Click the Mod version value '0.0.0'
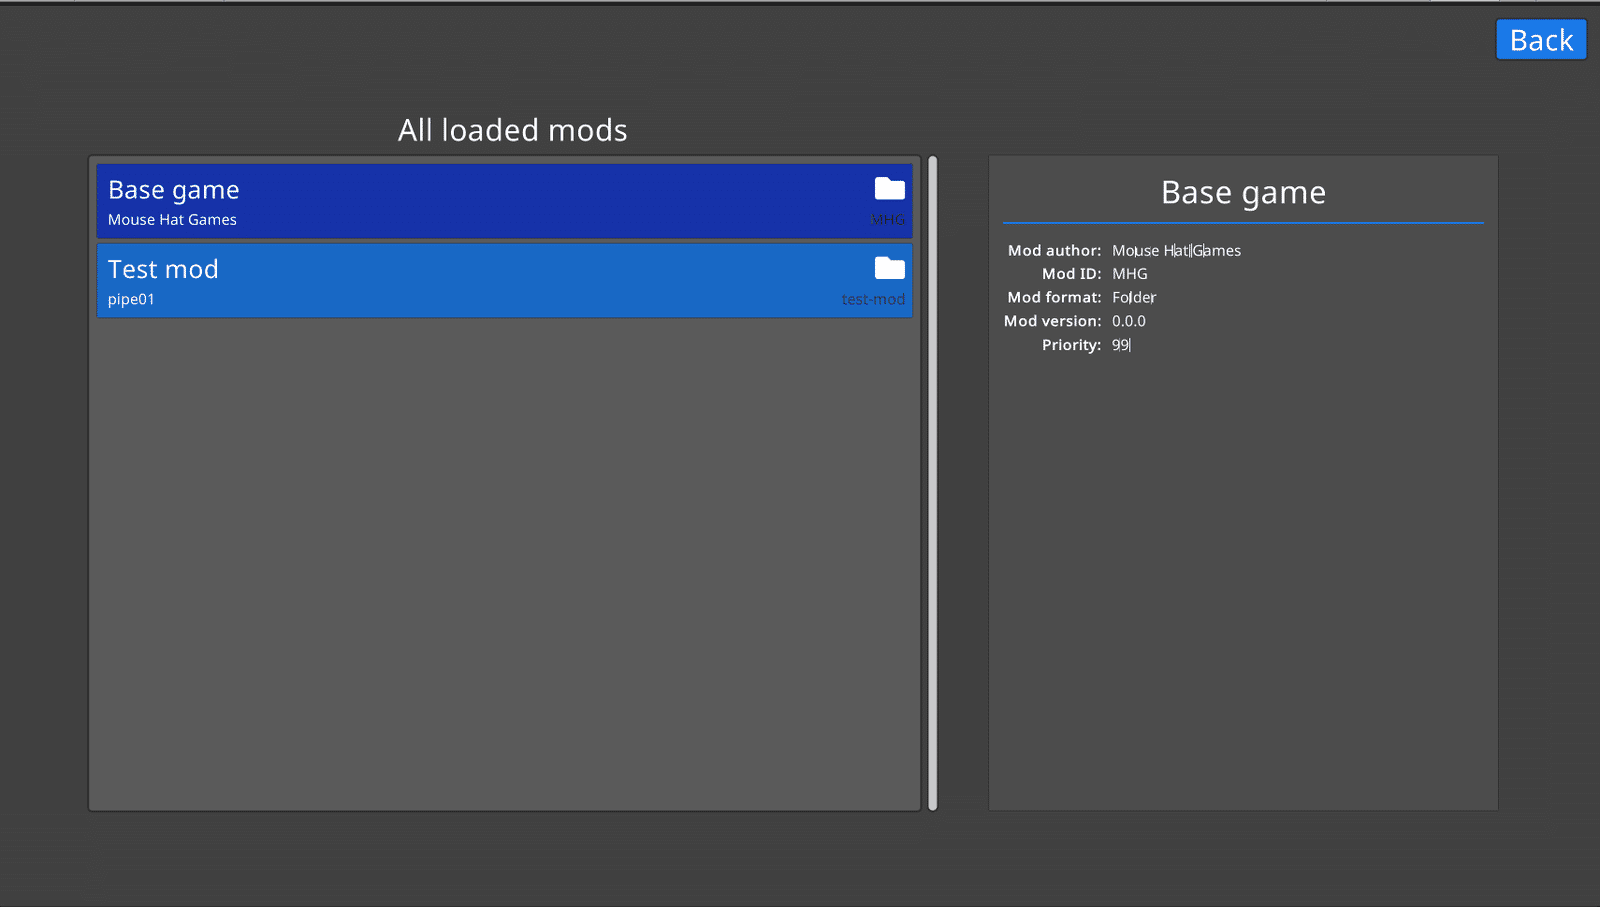The image size is (1600, 907). coord(1129,322)
